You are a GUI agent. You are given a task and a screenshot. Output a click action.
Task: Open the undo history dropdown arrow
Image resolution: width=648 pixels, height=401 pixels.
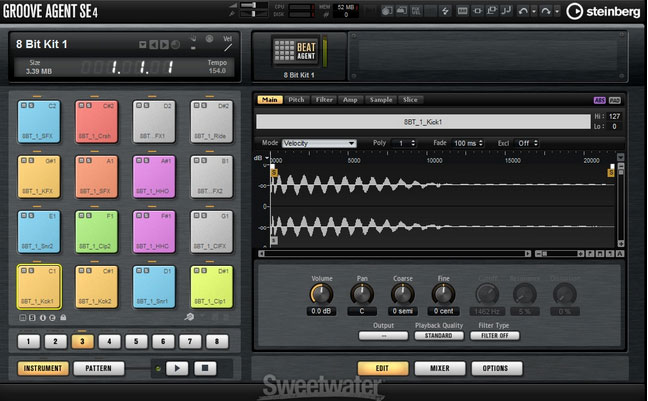click(534, 12)
